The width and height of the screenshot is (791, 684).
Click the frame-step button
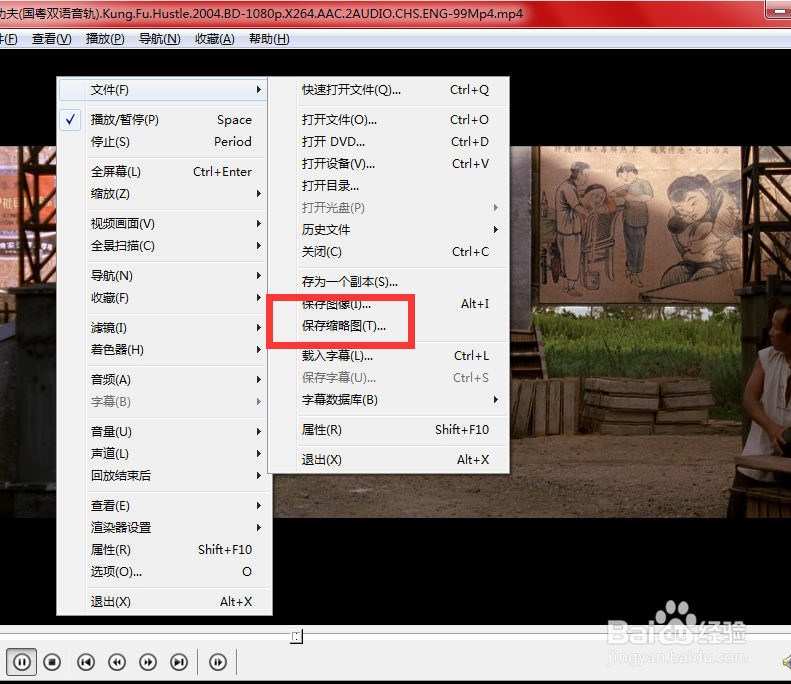pyautogui.click(x=217, y=662)
